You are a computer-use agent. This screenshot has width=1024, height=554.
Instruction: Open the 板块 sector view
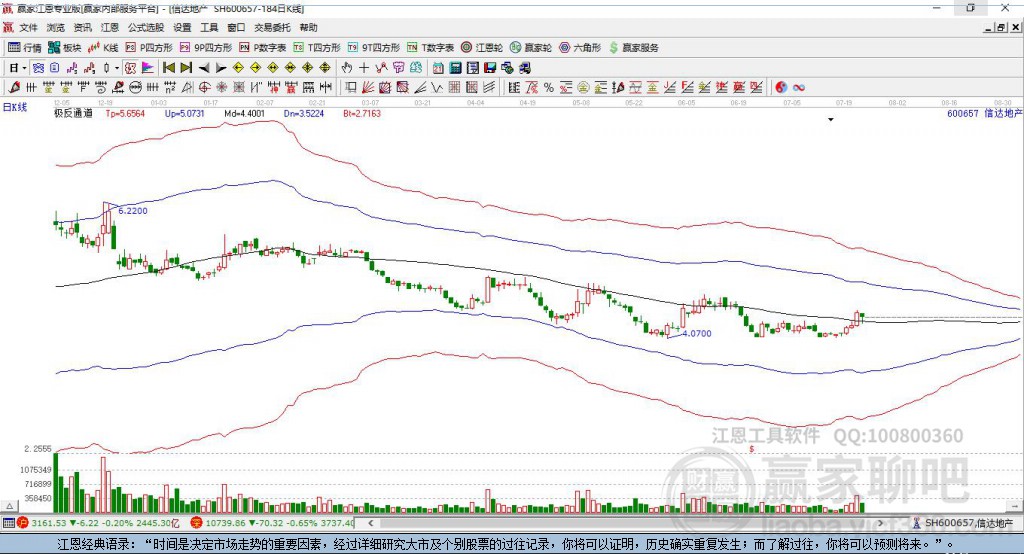pos(65,48)
